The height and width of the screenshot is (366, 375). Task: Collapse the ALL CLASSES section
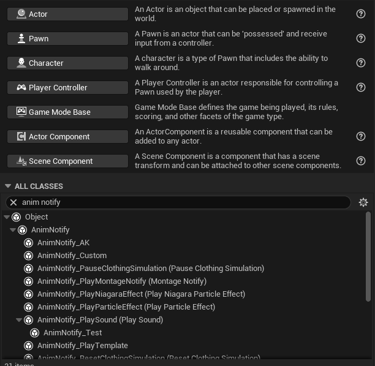[x=8, y=186]
